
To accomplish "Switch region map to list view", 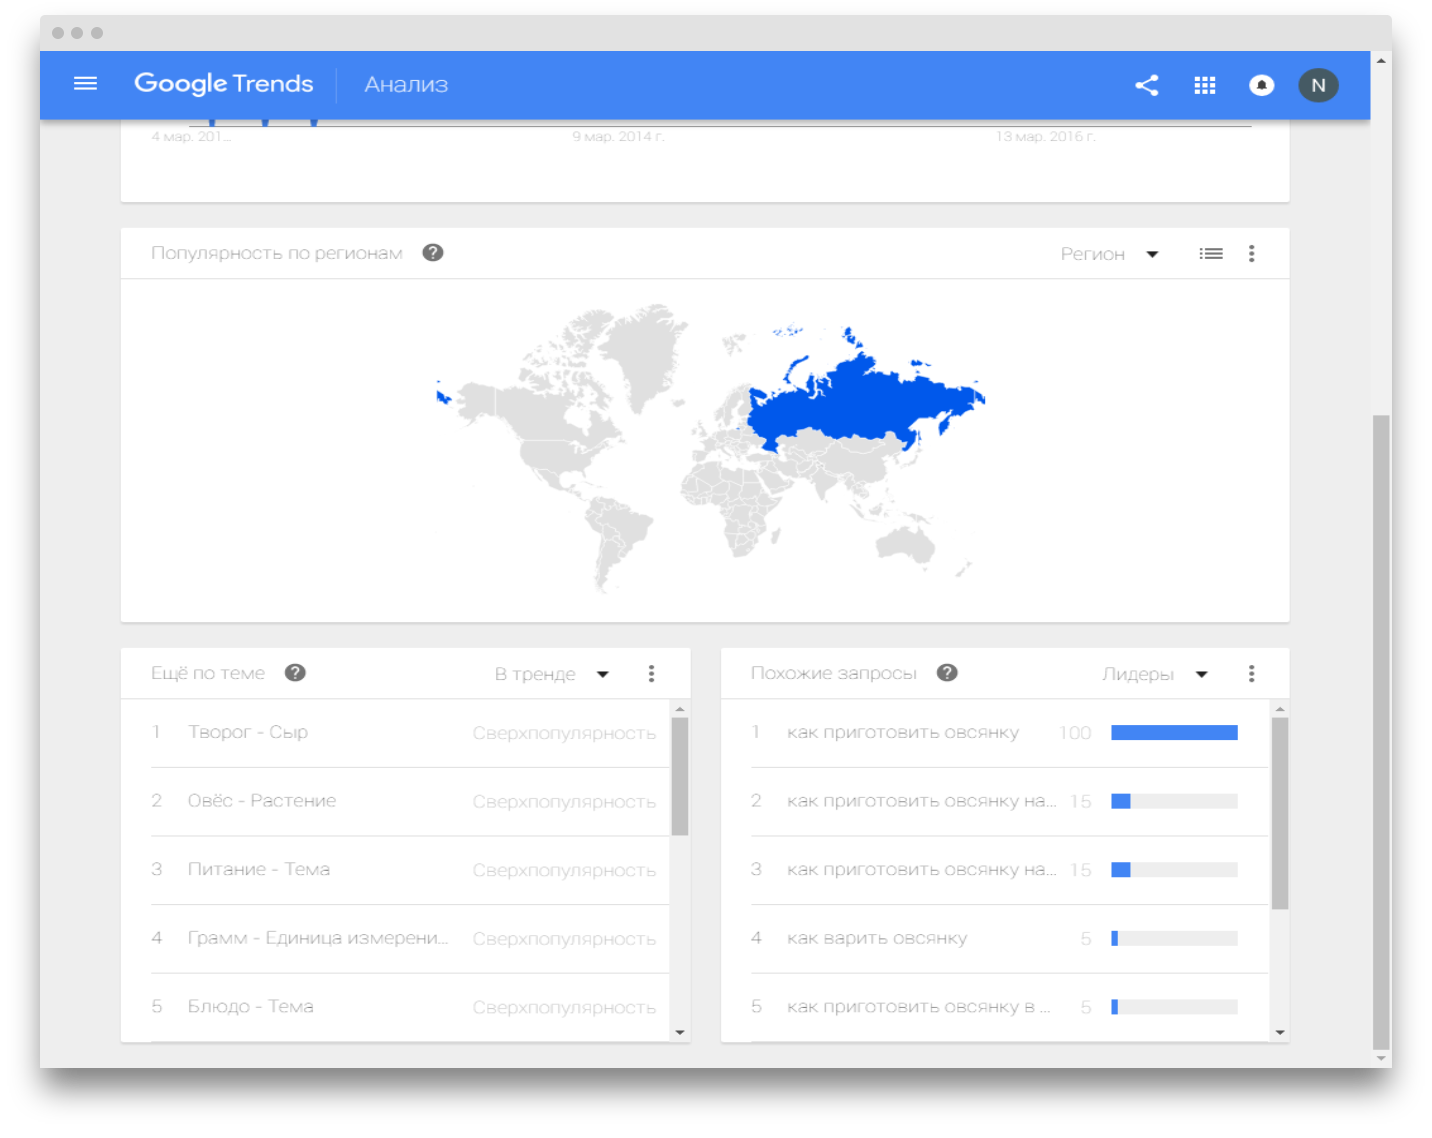I will pyautogui.click(x=1211, y=253).
